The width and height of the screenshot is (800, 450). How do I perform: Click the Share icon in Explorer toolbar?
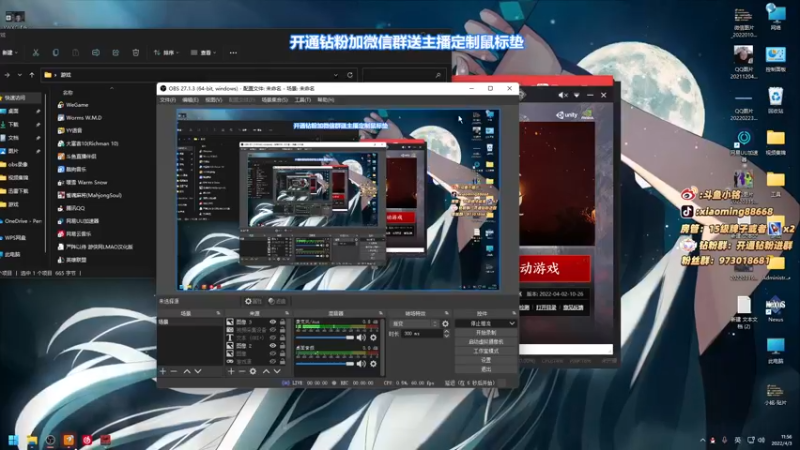click(116, 53)
